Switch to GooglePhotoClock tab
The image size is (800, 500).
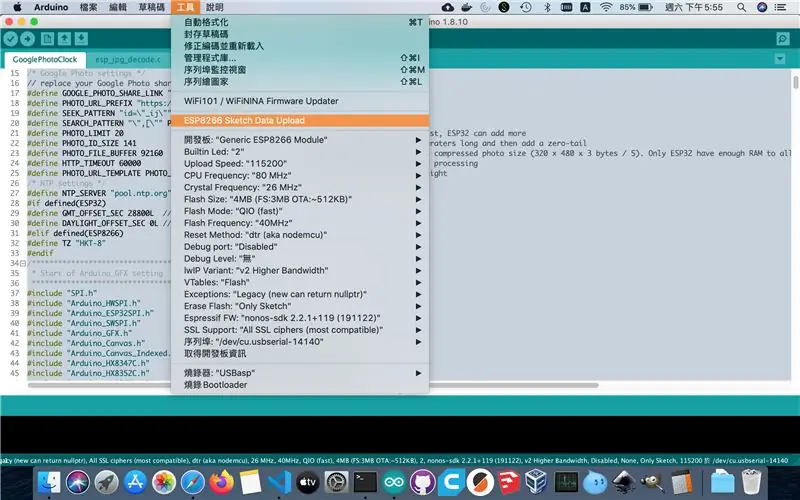coord(44,60)
